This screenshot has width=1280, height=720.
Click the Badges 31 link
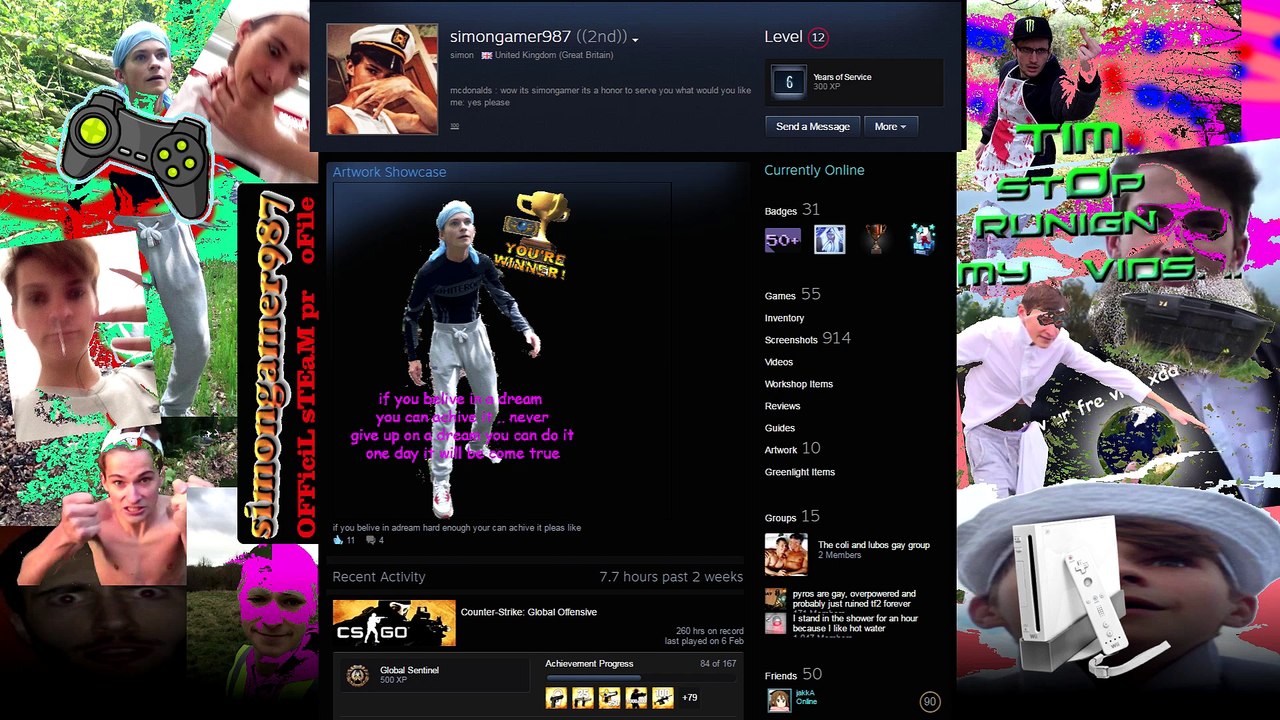792,210
